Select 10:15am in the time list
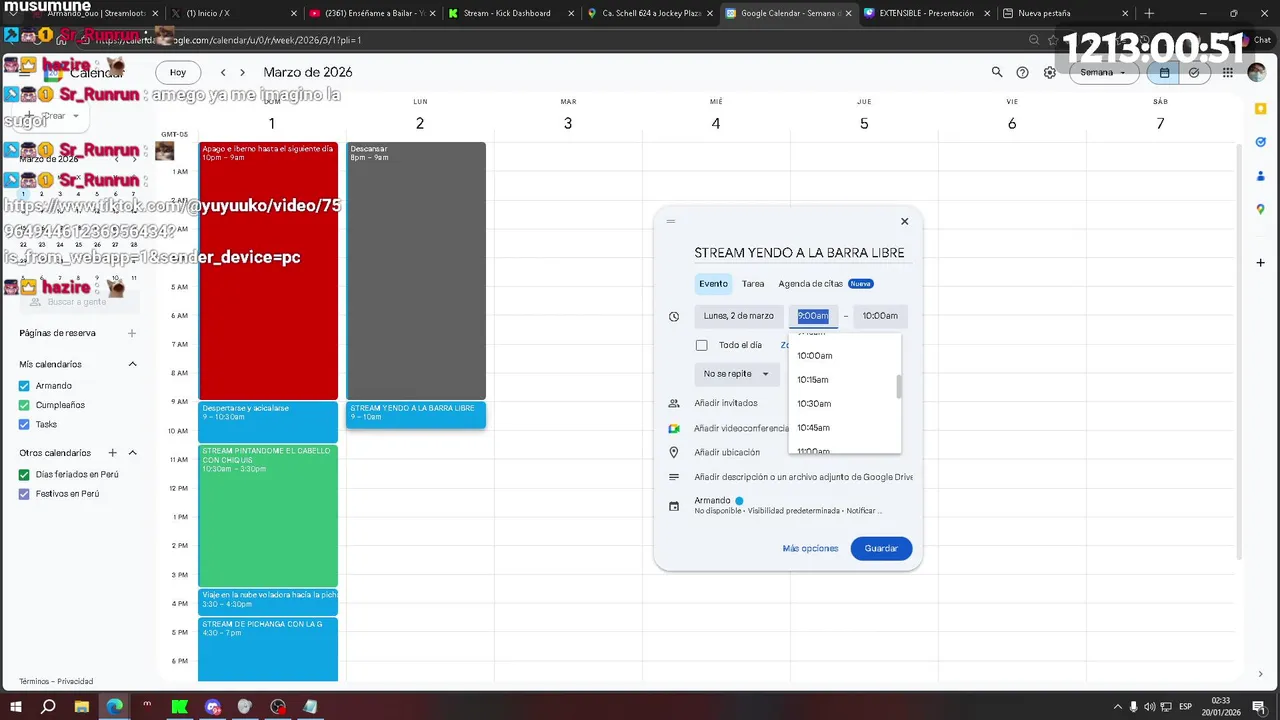1280x720 pixels. 845,380
